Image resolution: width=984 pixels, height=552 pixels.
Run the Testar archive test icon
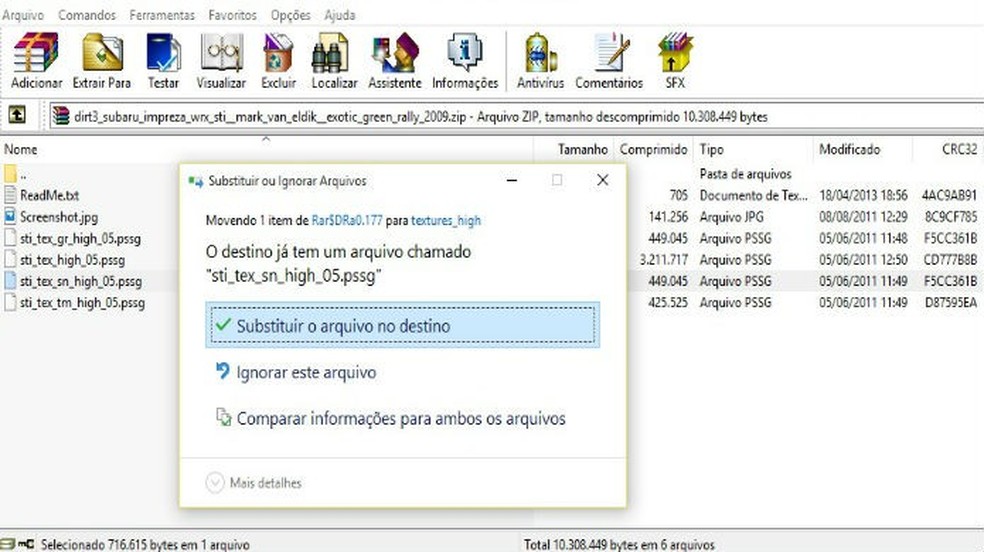163,53
